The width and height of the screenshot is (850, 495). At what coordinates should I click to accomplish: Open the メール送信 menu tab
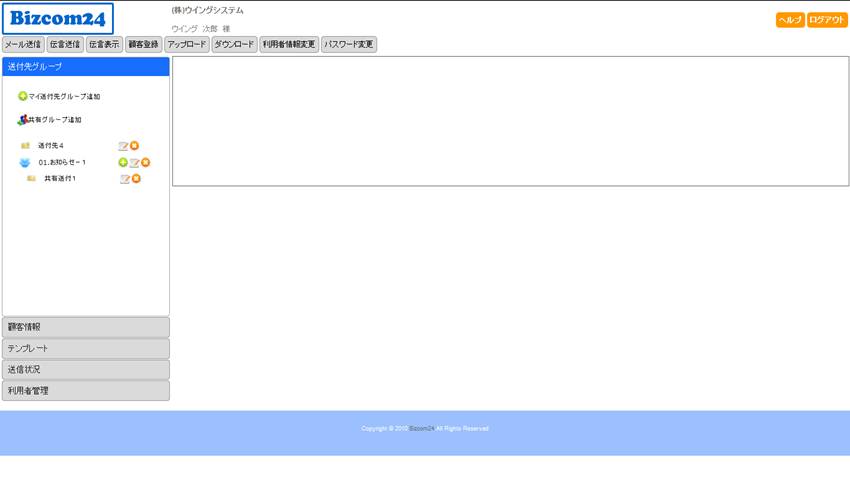point(23,45)
